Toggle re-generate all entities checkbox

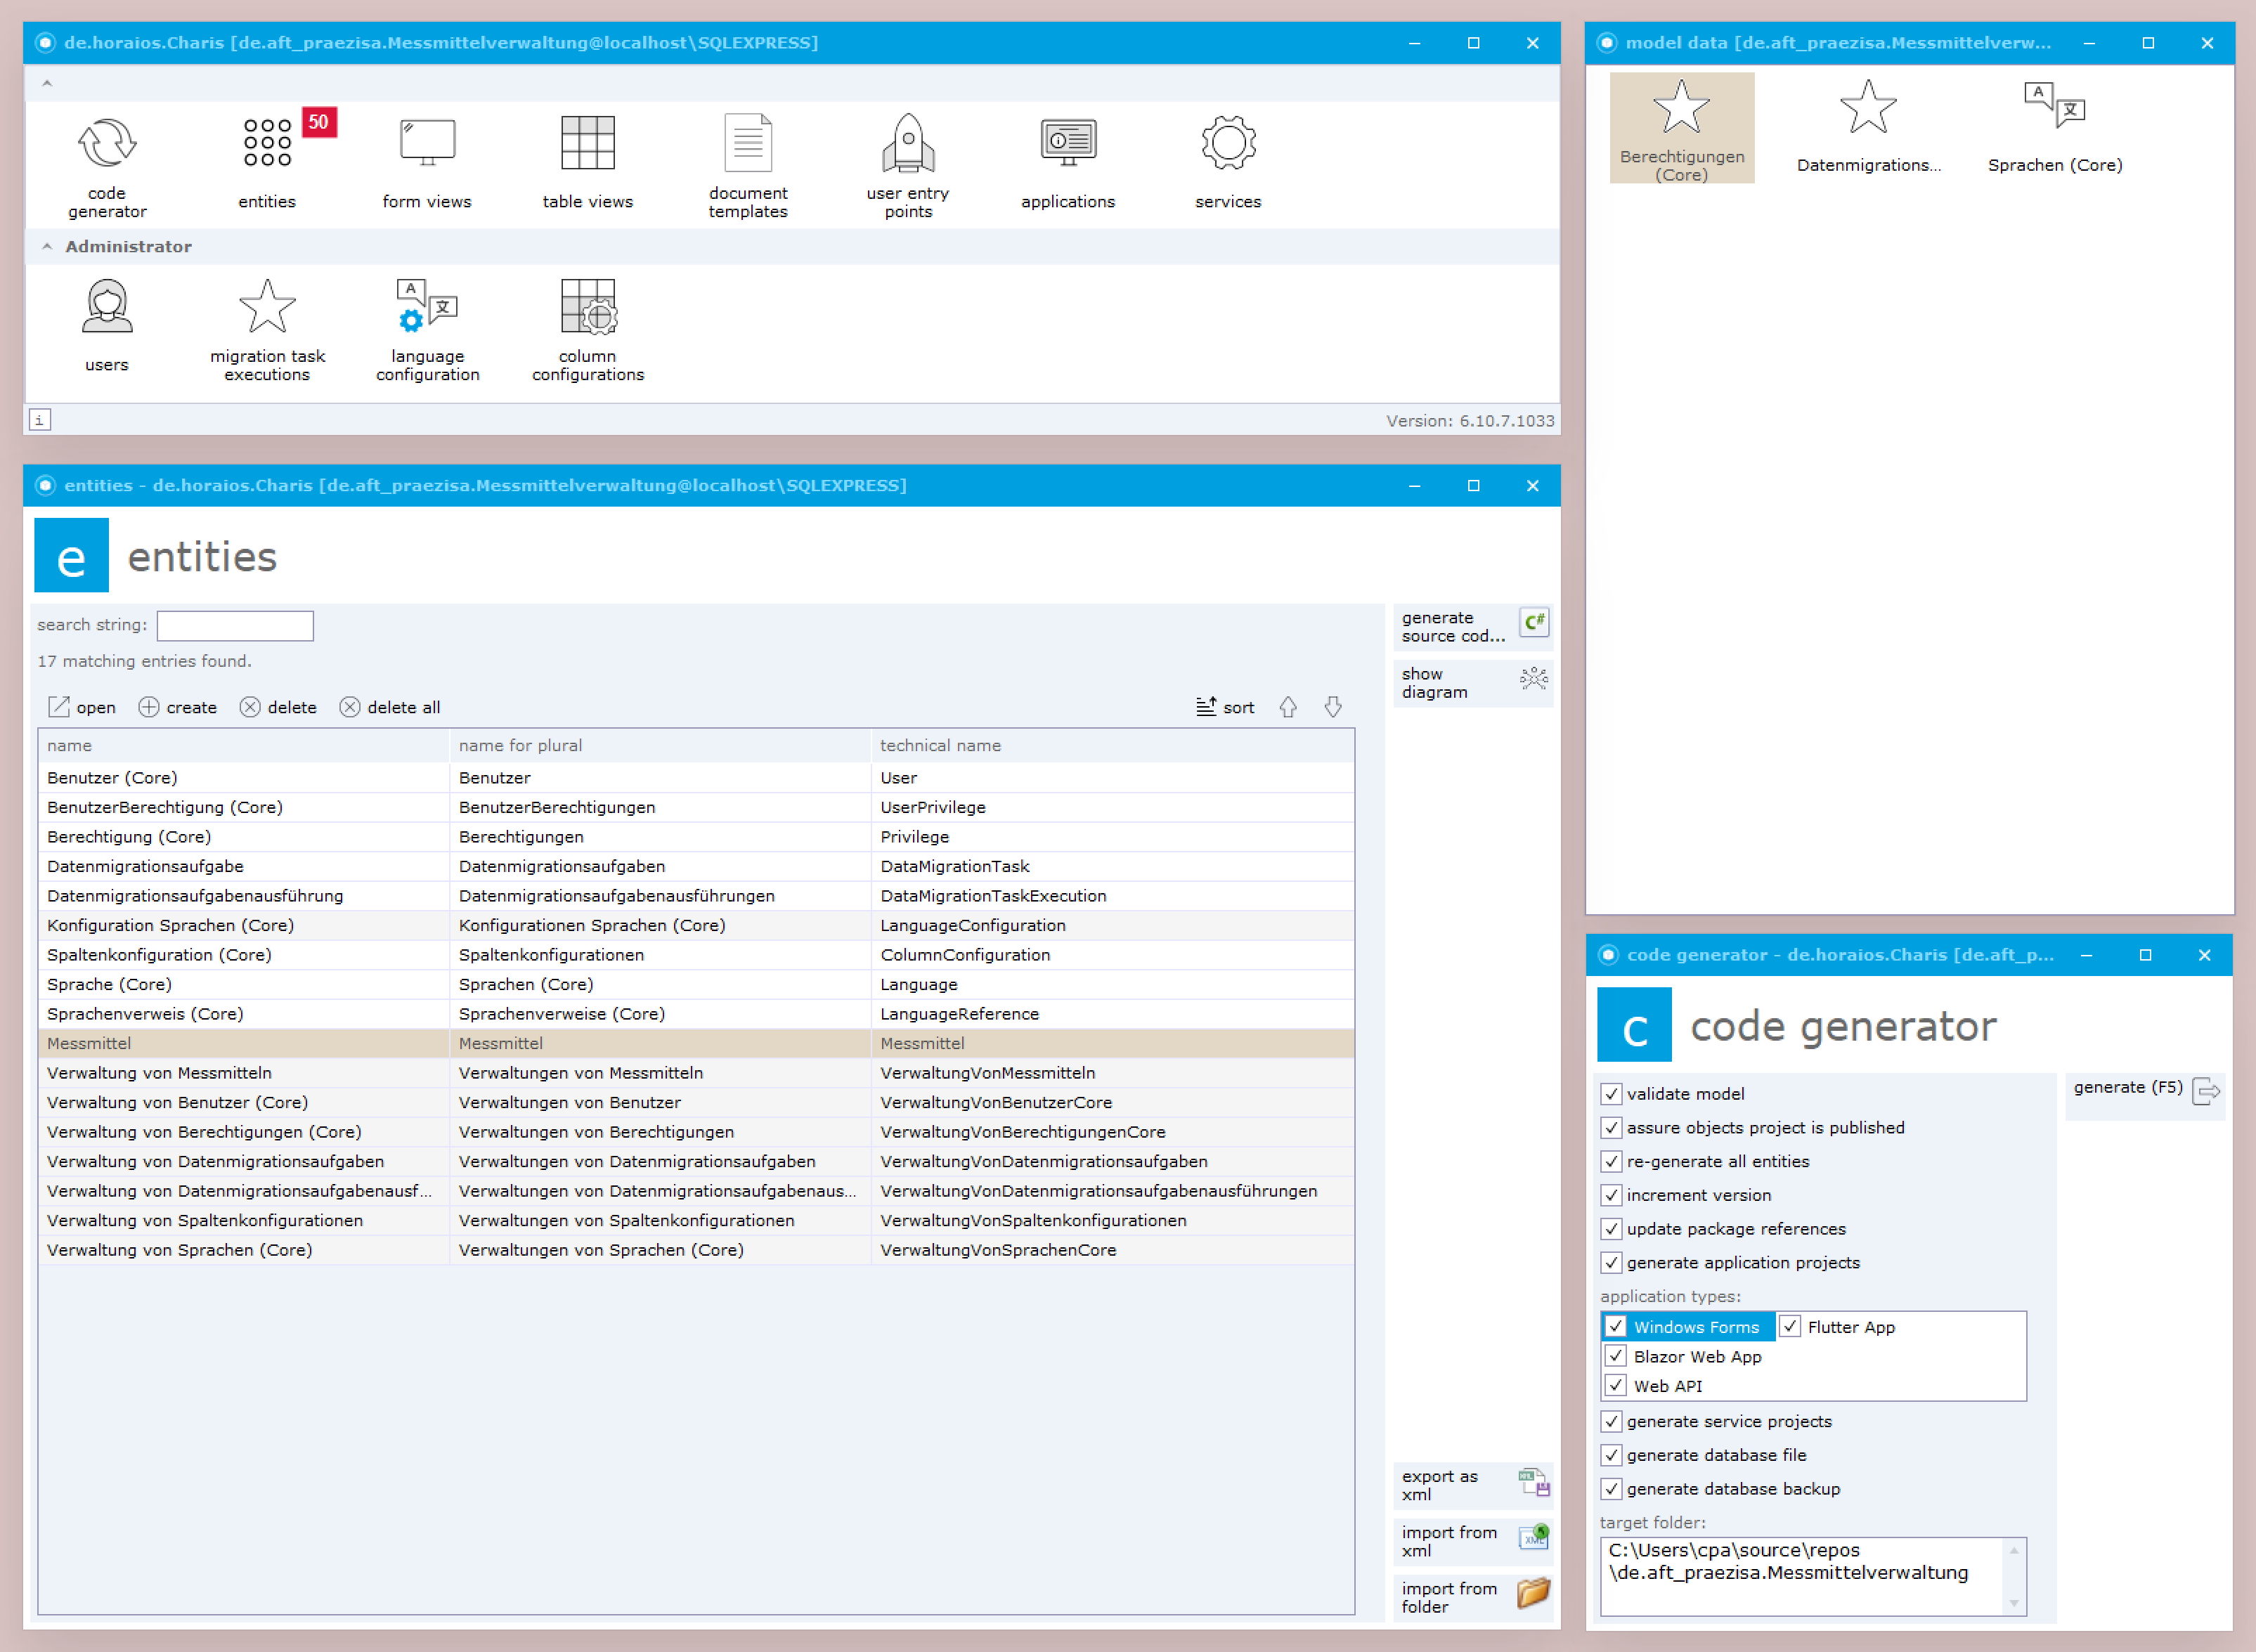(1611, 1161)
